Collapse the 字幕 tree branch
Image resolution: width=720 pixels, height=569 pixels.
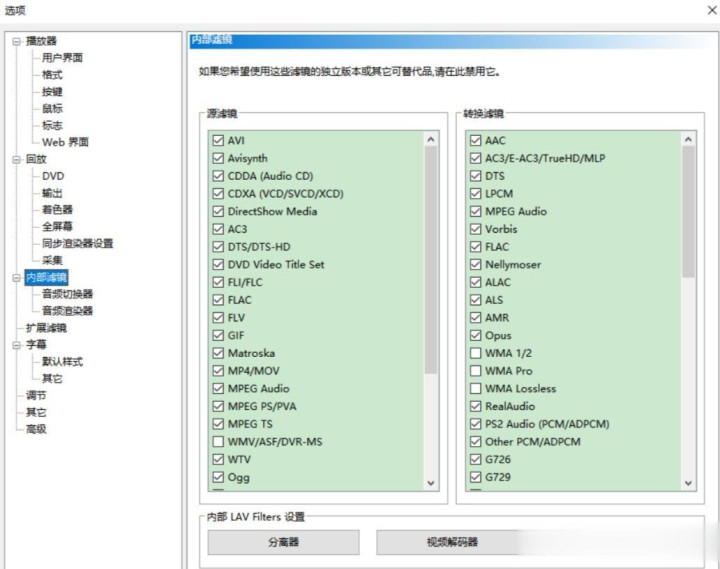tap(16, 345)
